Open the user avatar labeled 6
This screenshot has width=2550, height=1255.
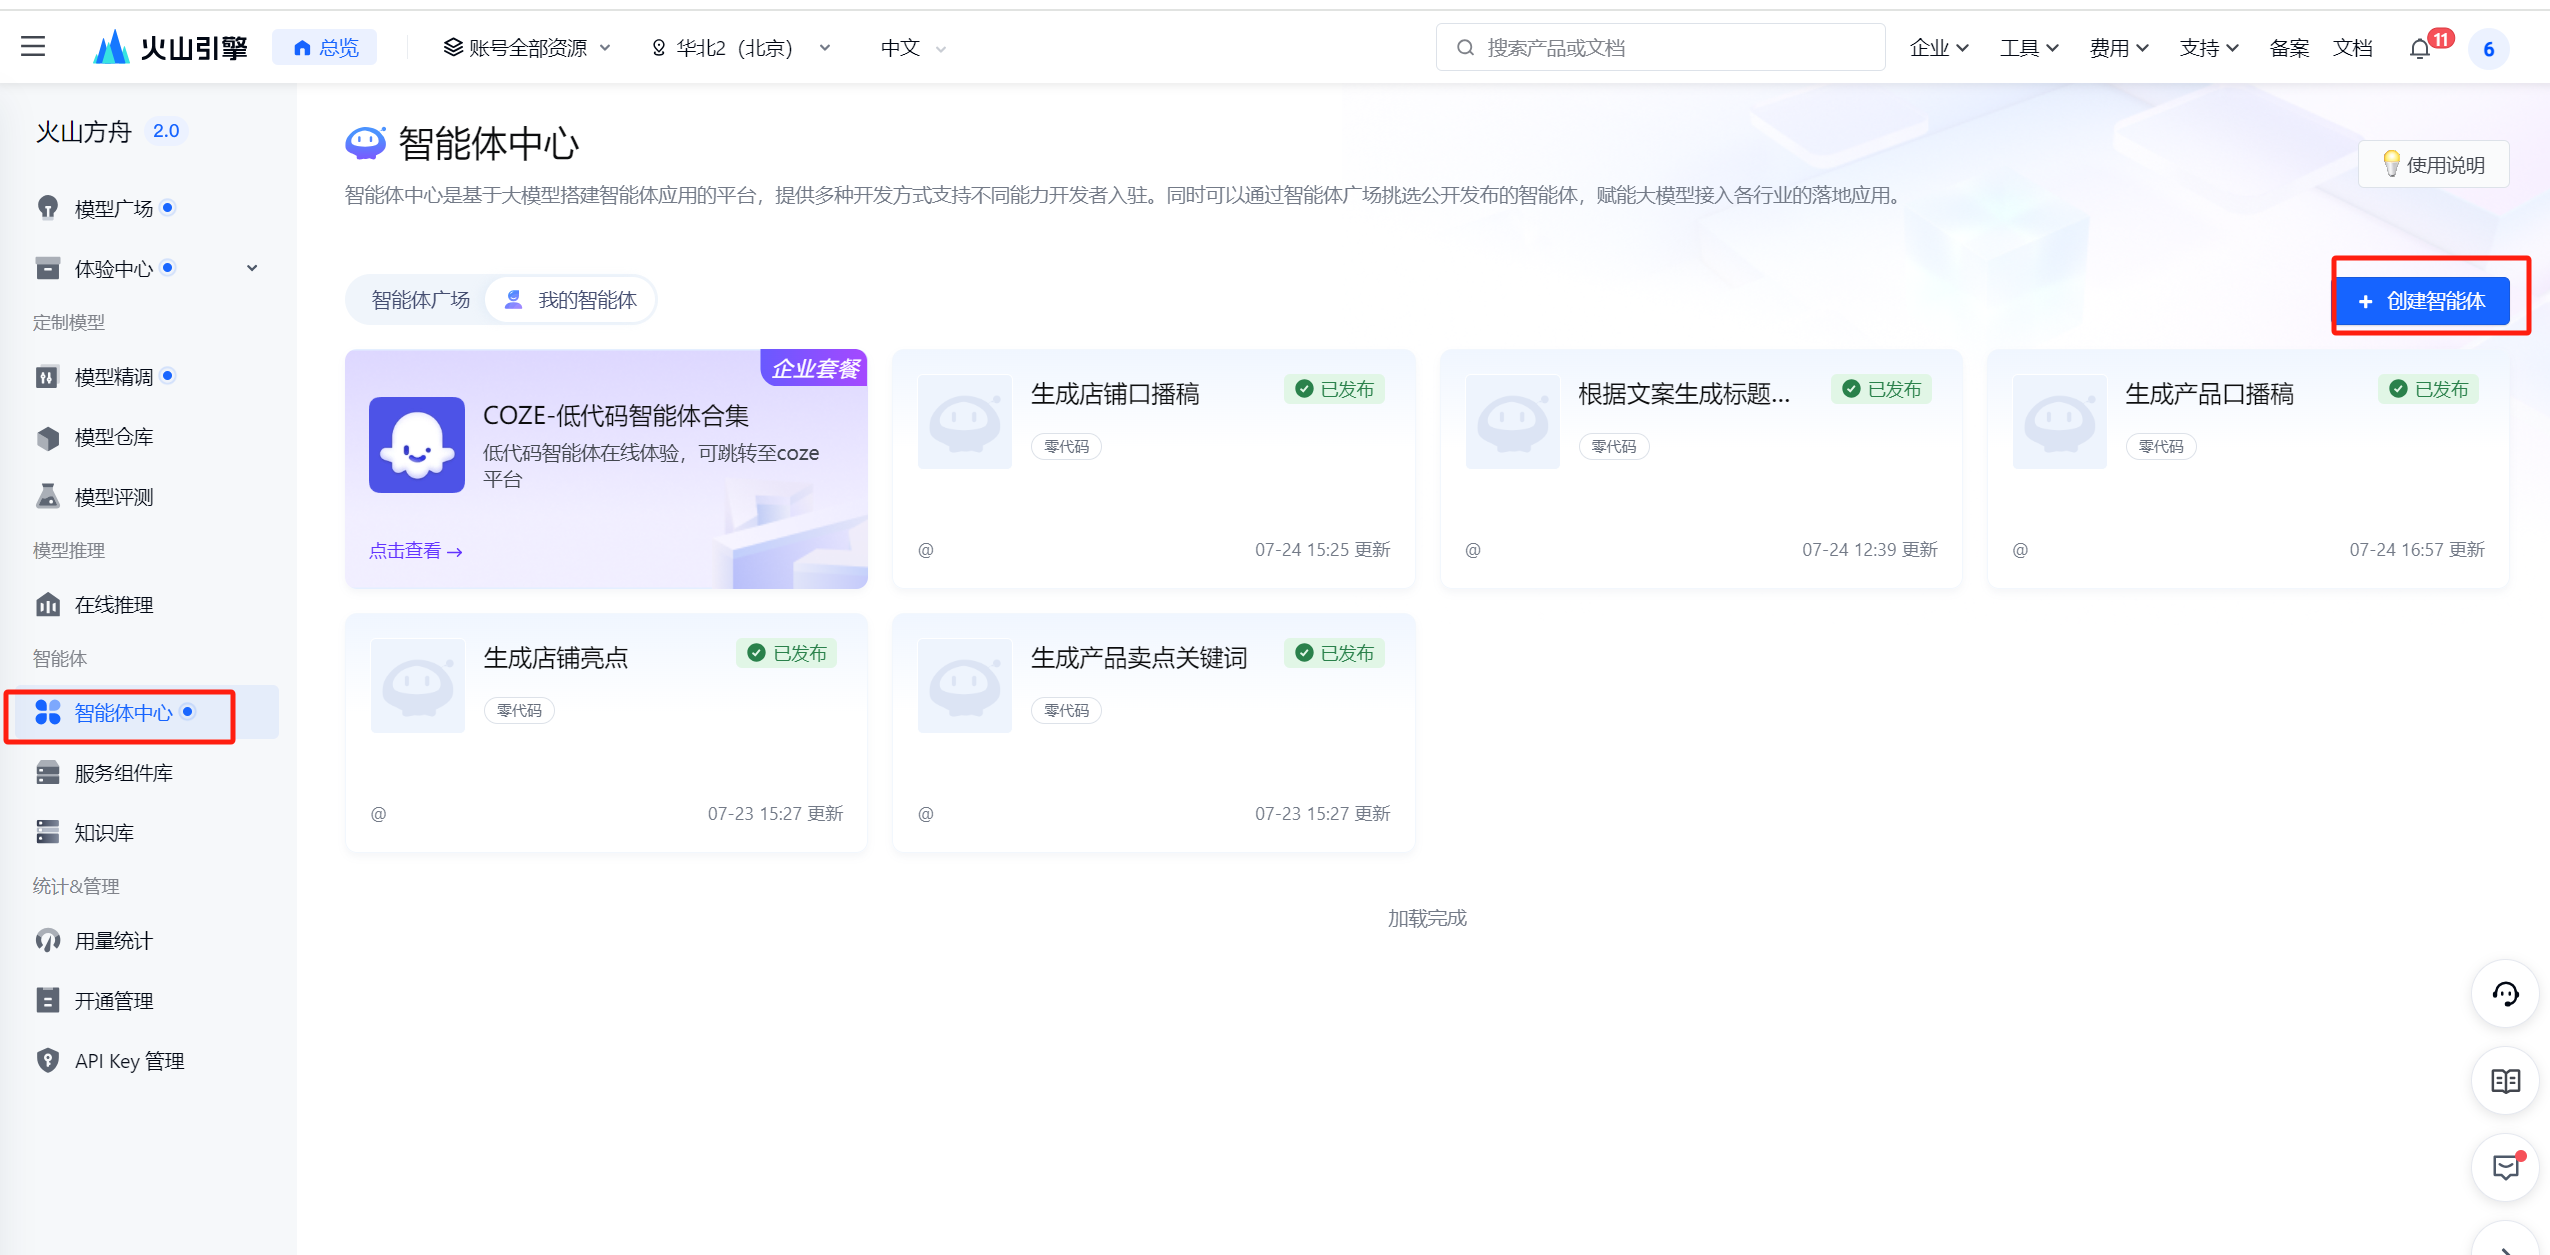[x=2488, y=48]
